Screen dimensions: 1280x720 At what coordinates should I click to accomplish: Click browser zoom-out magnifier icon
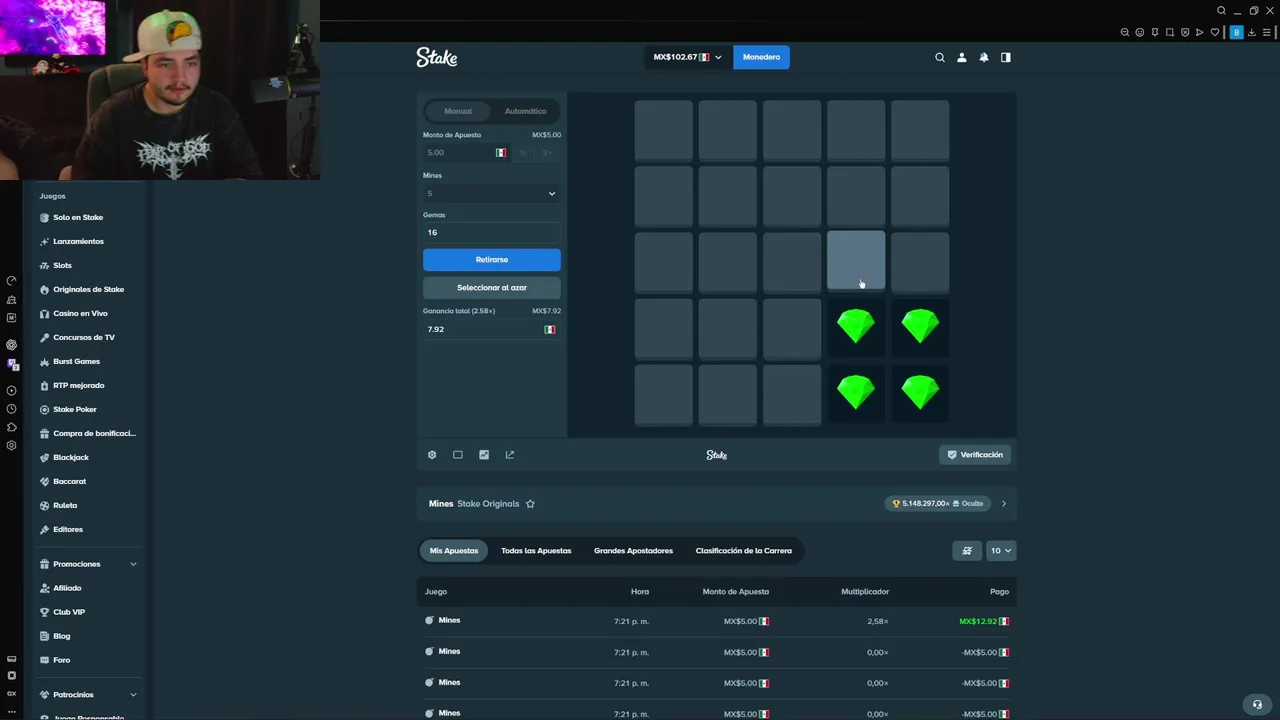(x=1125, y=32)
